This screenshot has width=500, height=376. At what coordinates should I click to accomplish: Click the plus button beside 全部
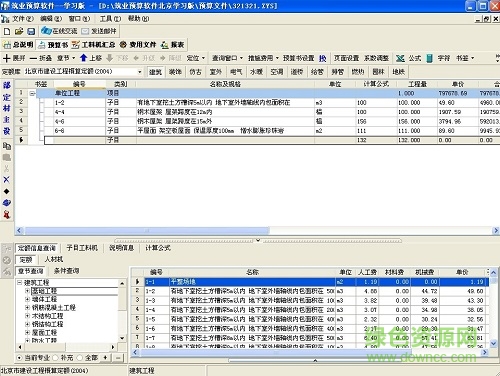pyautogui.click(x=106, y=358)
